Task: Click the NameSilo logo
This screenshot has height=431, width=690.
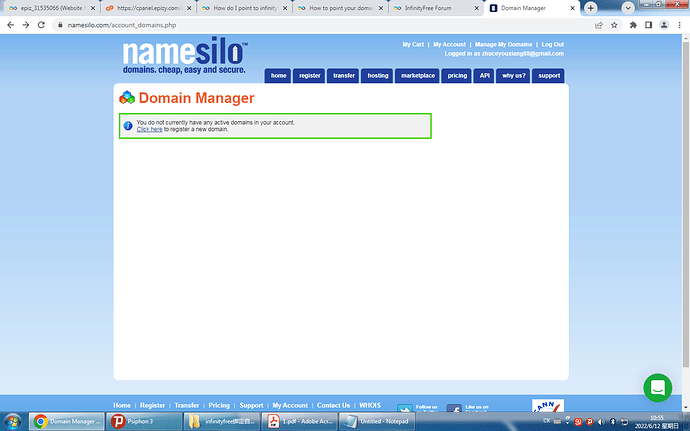Action: [185, 55]
